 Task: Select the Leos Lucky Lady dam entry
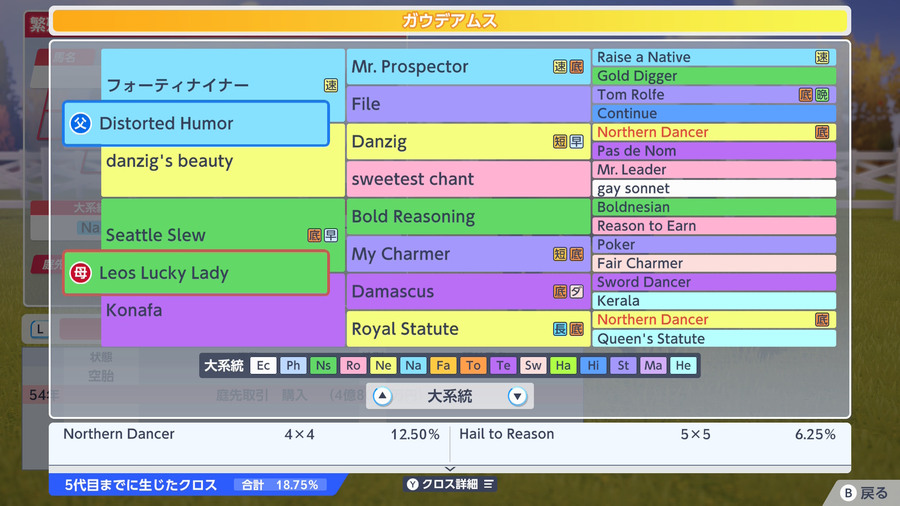coord(196,273)
